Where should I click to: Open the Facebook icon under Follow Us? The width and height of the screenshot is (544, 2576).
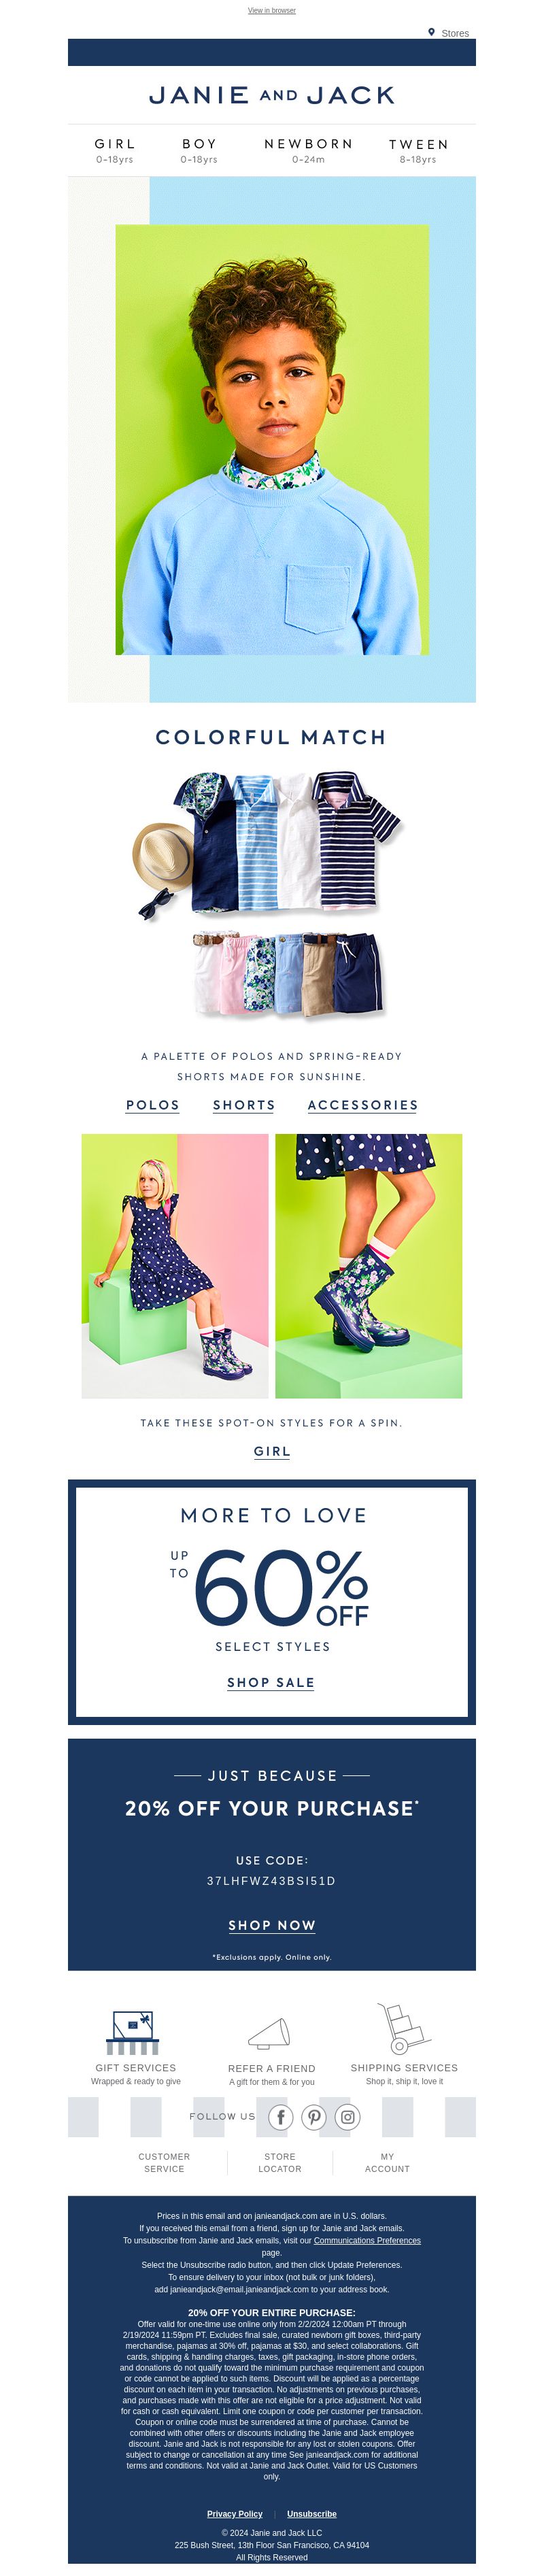pyautogui.click(x=281, y=2117)
